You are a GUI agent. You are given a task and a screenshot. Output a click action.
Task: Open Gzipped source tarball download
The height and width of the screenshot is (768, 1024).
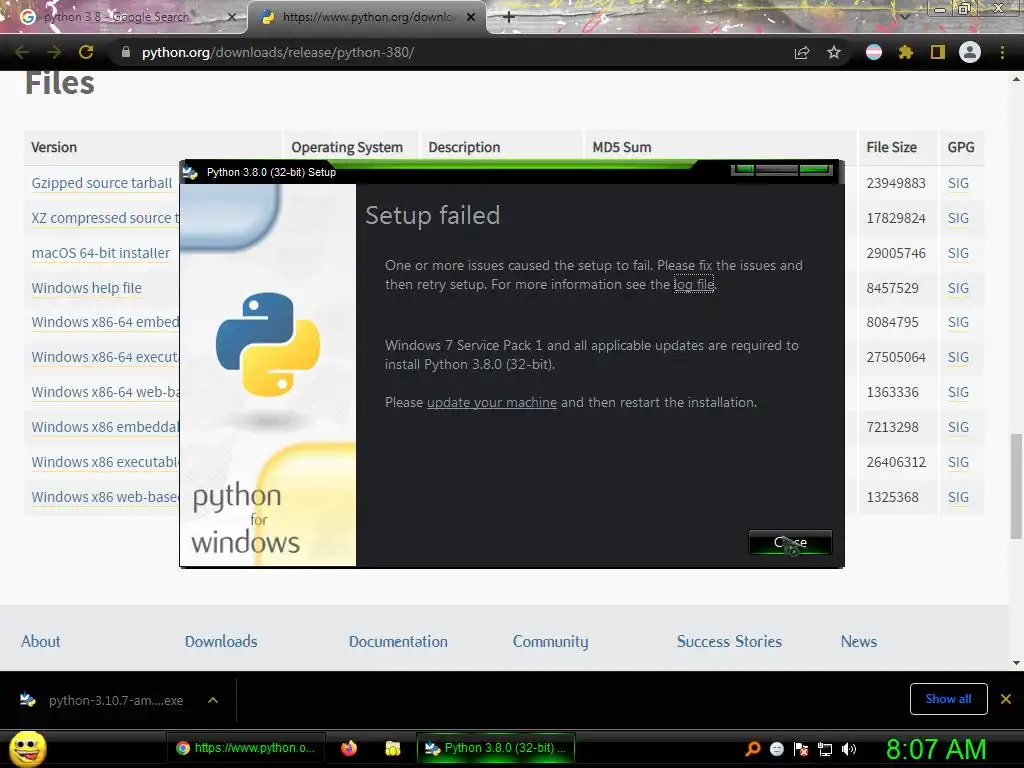coord(101,184)
